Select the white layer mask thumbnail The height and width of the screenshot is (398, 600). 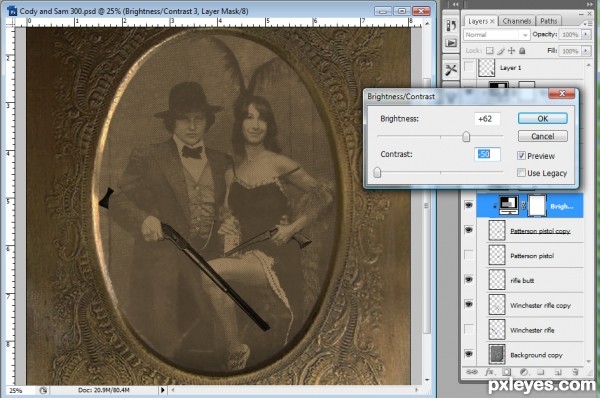pyautogui.click(x=536, y=206)
